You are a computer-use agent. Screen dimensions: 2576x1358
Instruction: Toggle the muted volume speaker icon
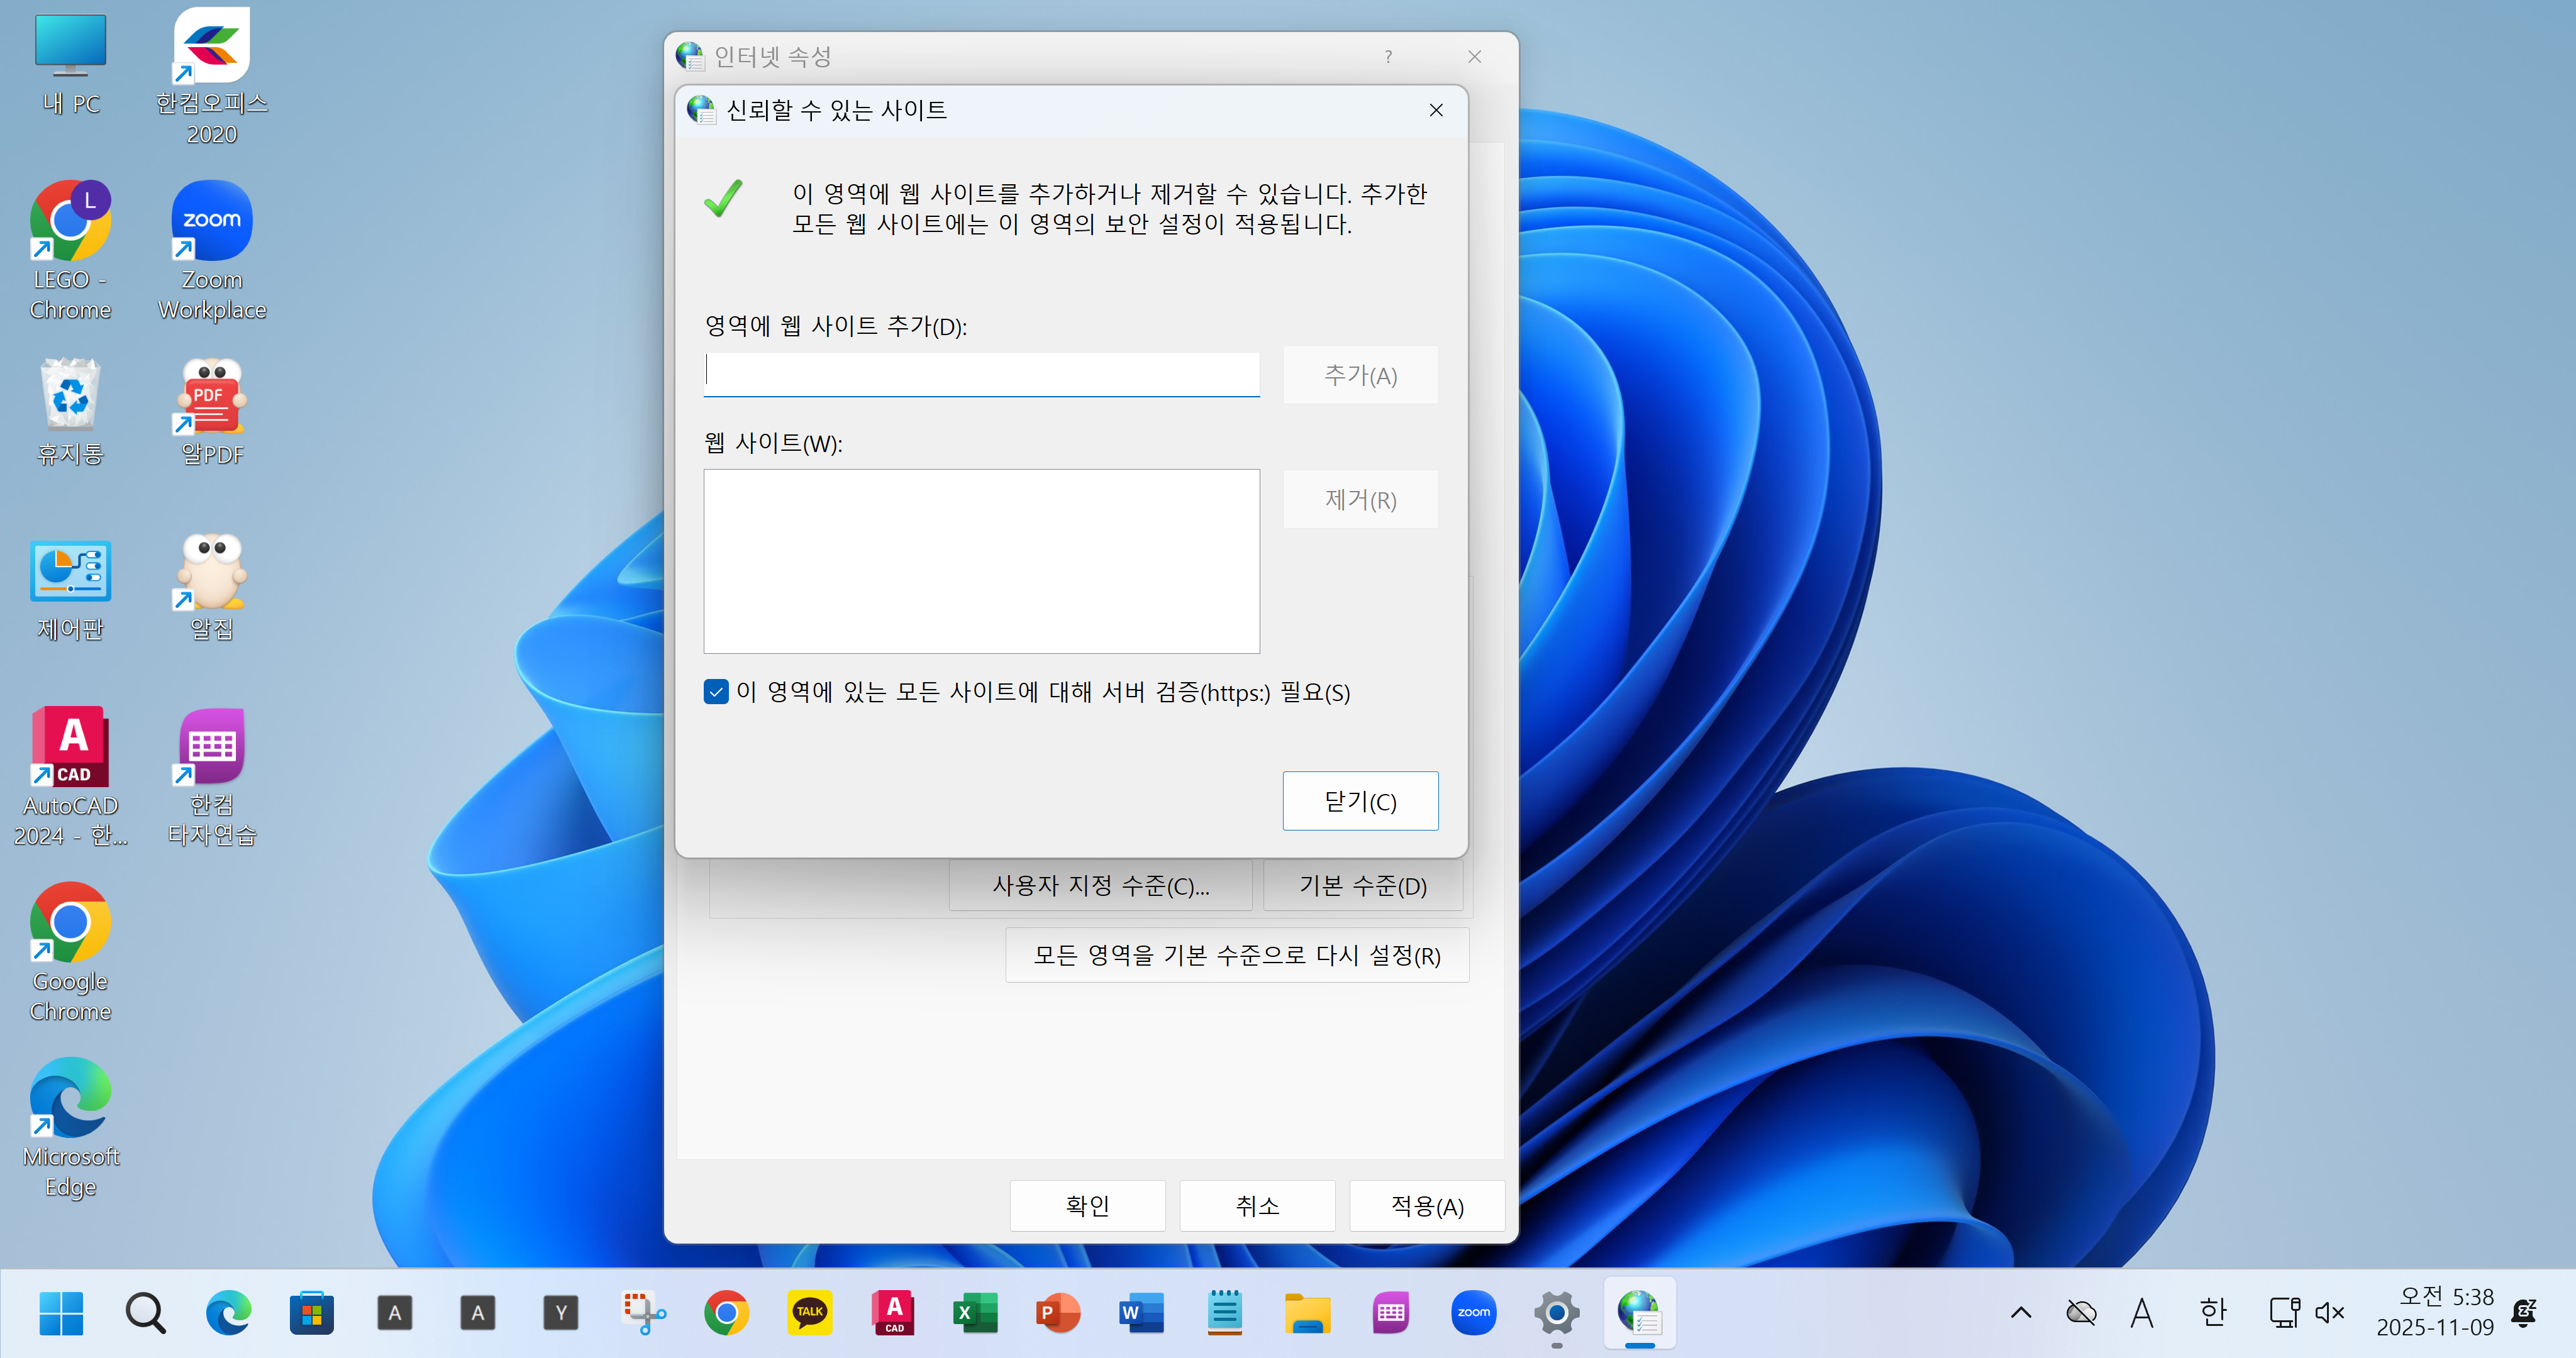click(x=2330, y=1312)
